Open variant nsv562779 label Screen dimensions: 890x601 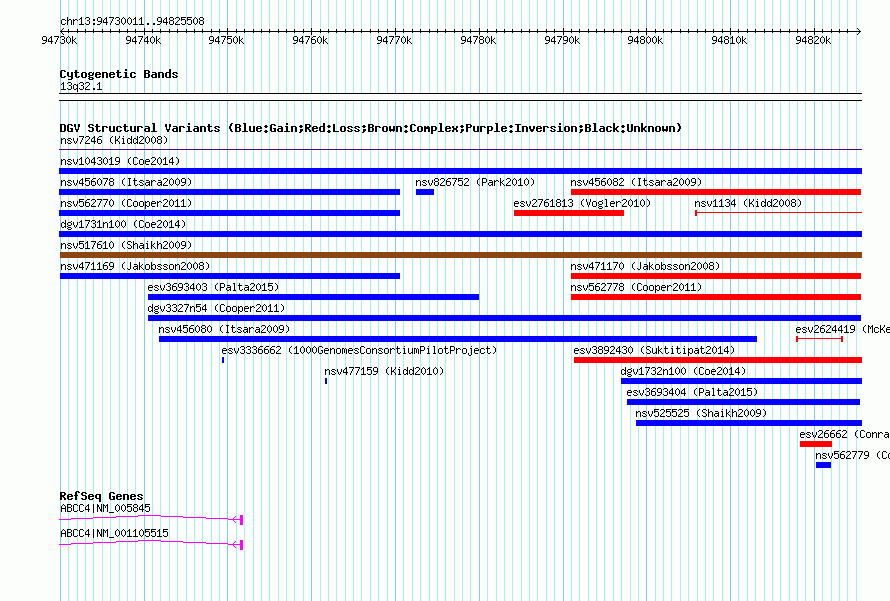point(853,455)
